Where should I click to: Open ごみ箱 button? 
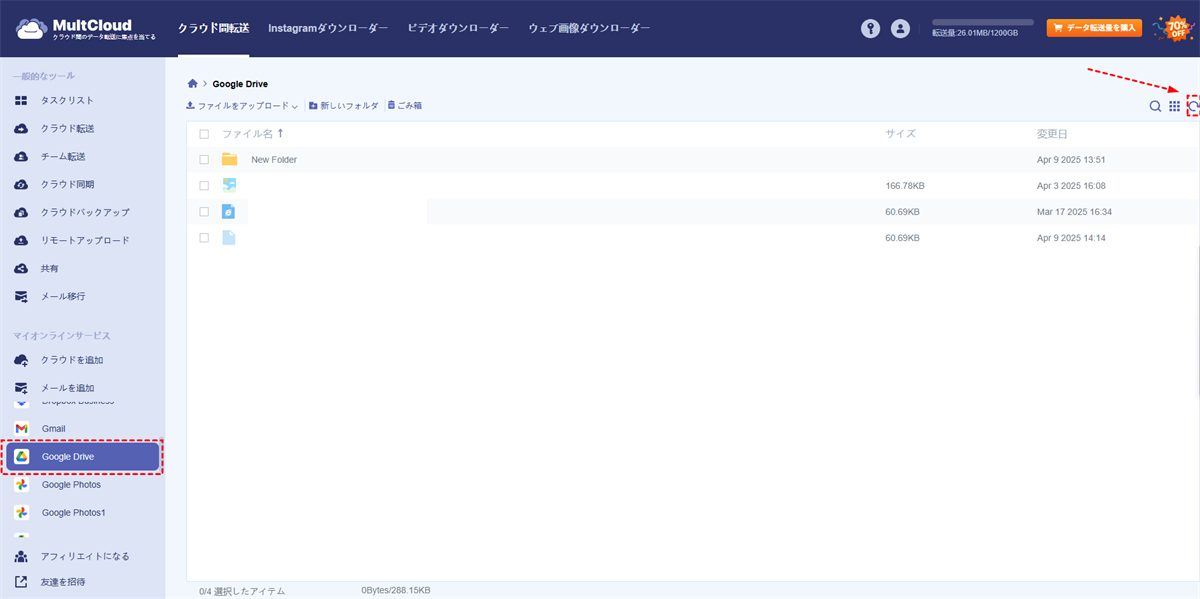[x=405, y=106]
